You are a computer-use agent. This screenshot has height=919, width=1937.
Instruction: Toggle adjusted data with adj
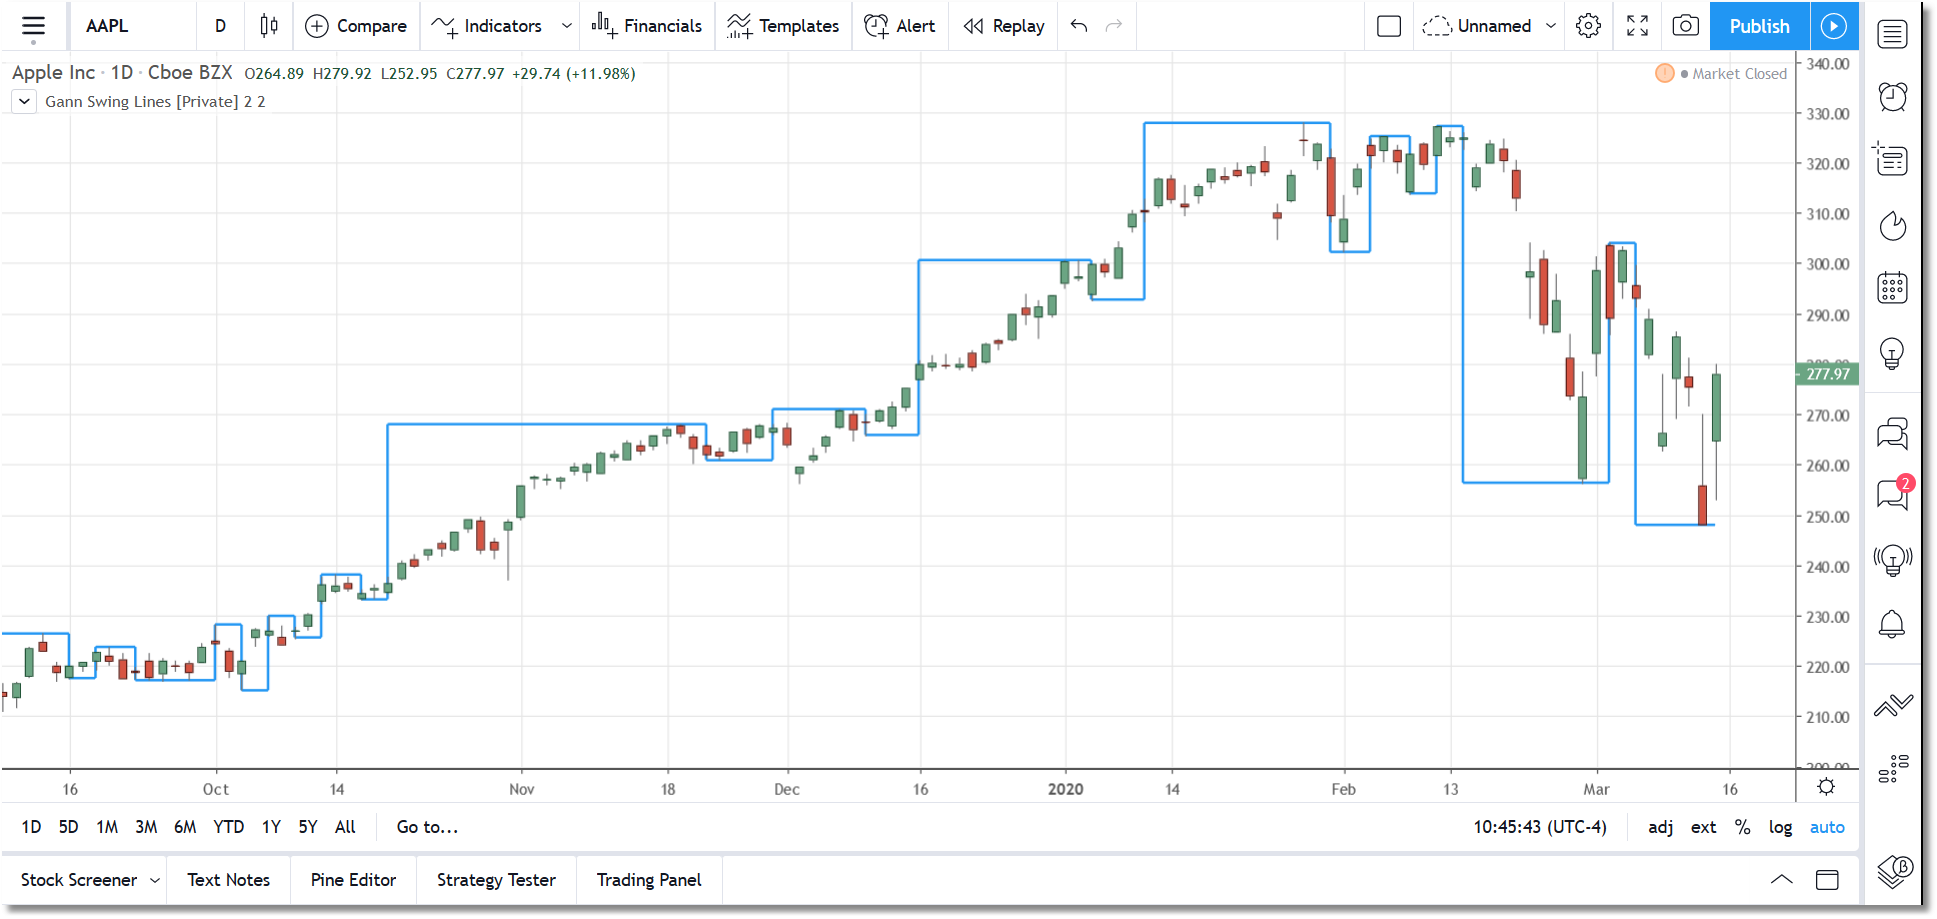(1661, 827)
